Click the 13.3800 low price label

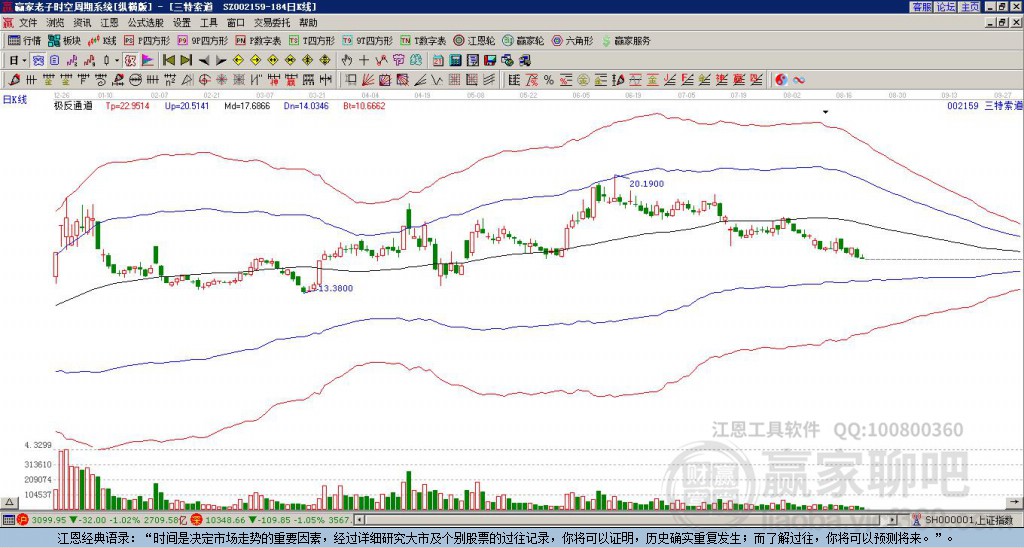point(335,289)
